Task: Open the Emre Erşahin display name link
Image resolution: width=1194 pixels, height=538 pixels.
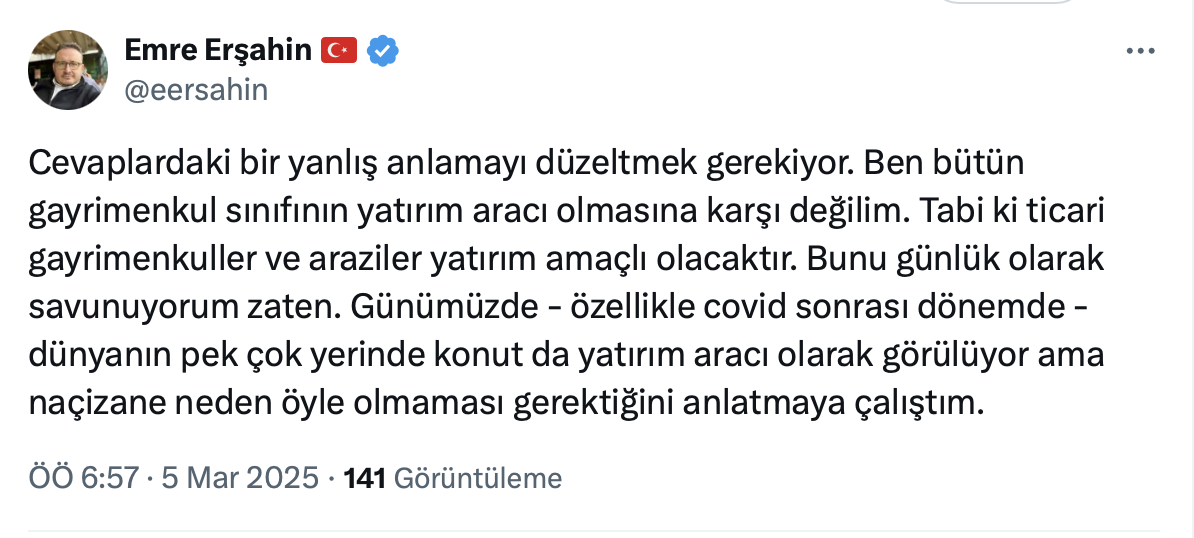Action: pos(218,50)
